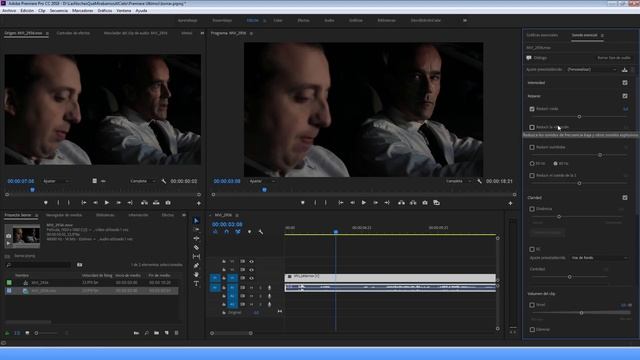Open Program monitor settings wrench

click(479, 181)
